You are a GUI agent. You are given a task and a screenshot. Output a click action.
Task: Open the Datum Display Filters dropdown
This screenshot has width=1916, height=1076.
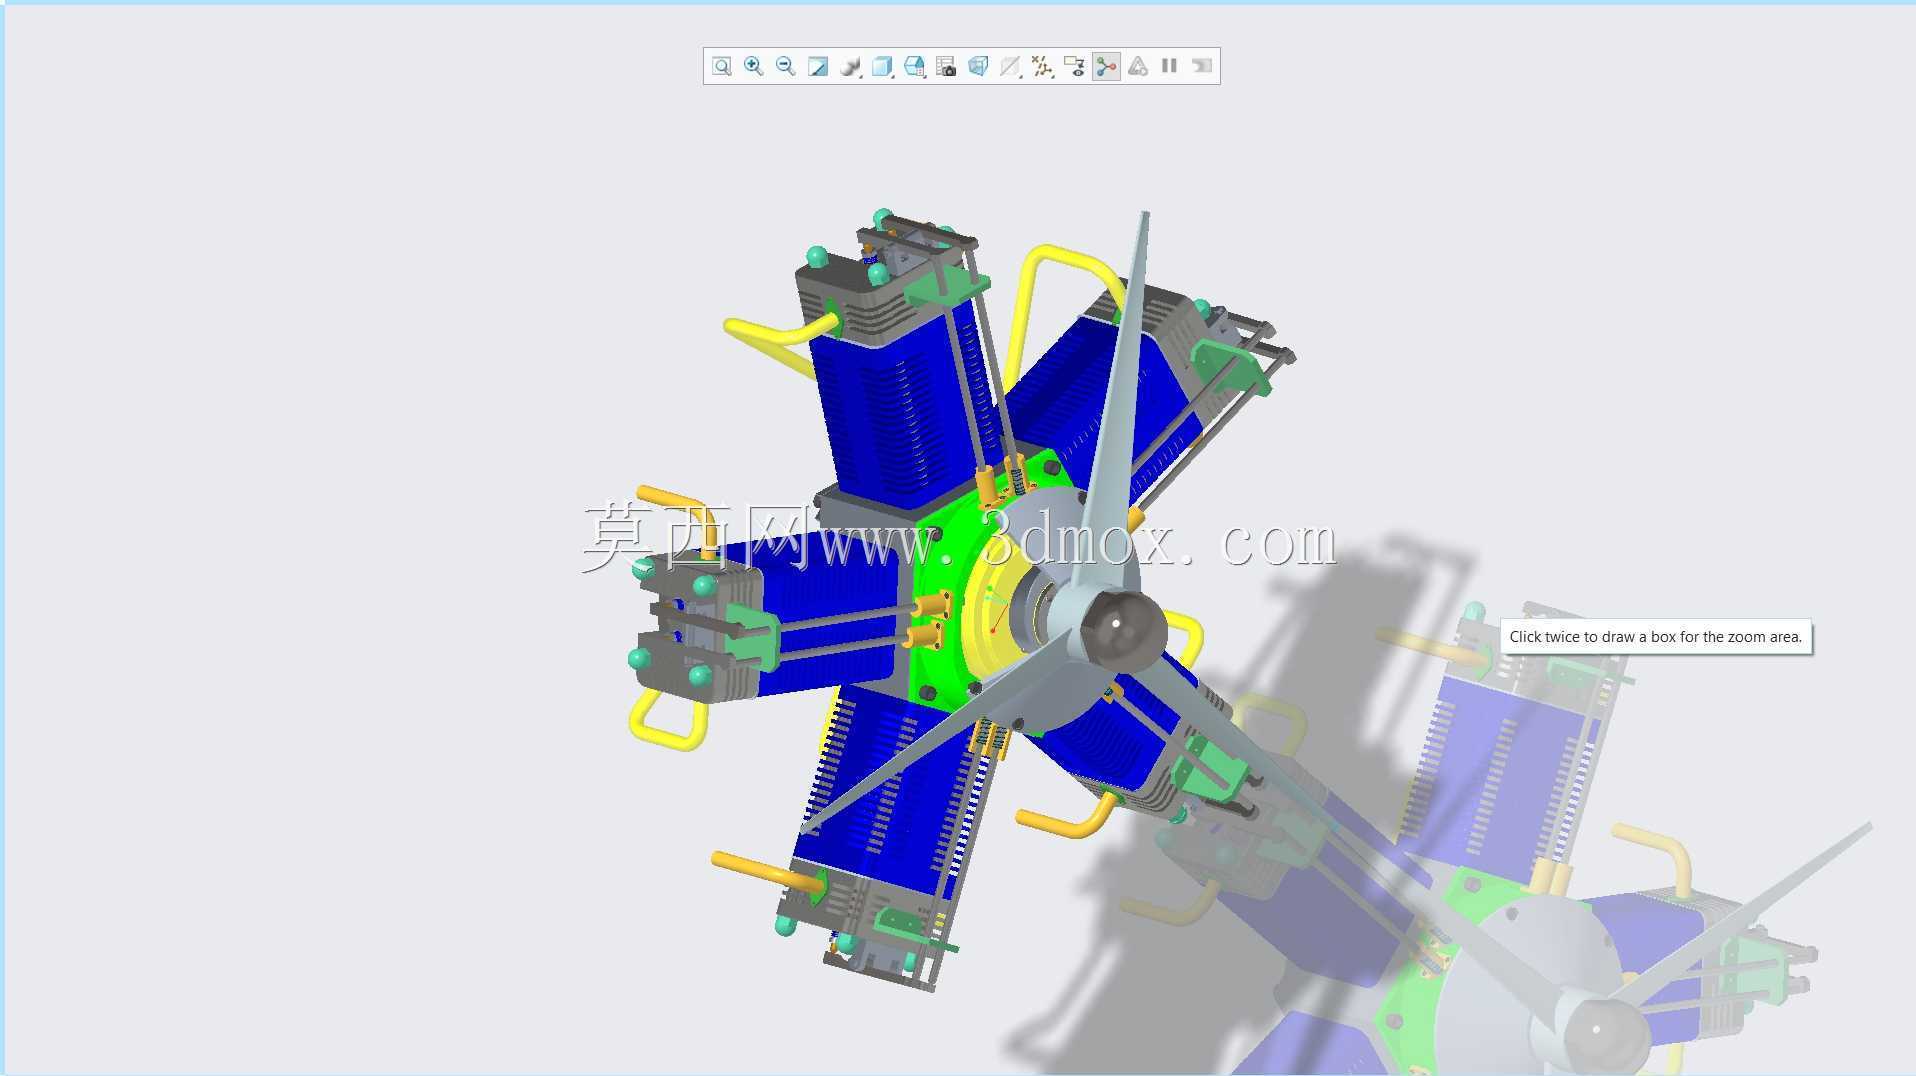1042,66
